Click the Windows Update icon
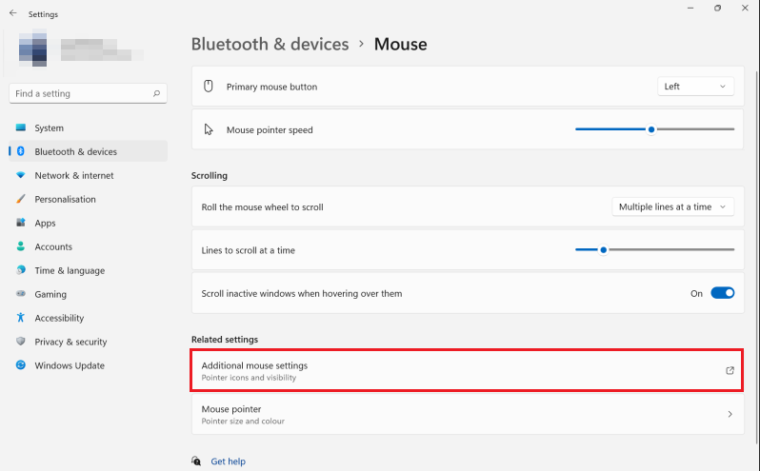The image size is (760, 471). coord(20,366)
